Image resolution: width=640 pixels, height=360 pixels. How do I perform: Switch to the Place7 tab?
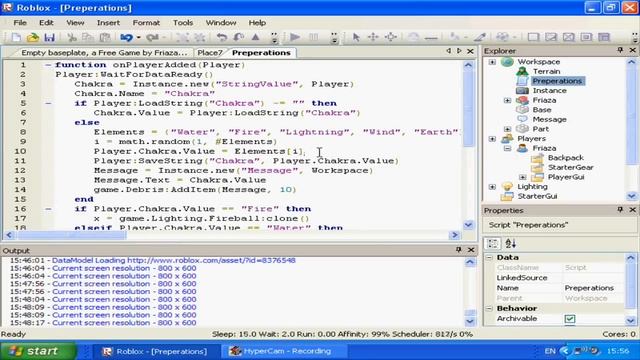210,53
